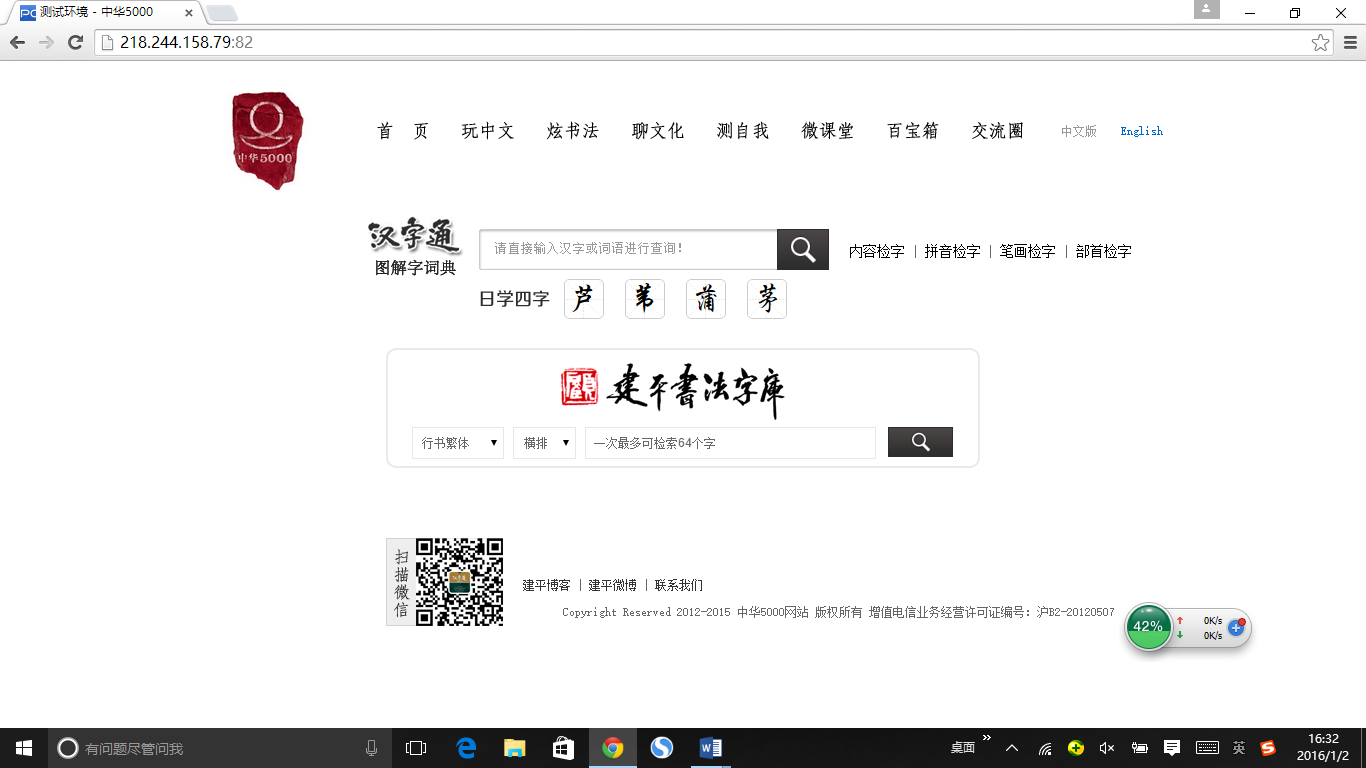Click the browser forward arrow
The image size is (1366, 768).
click(x=46, y=42)
